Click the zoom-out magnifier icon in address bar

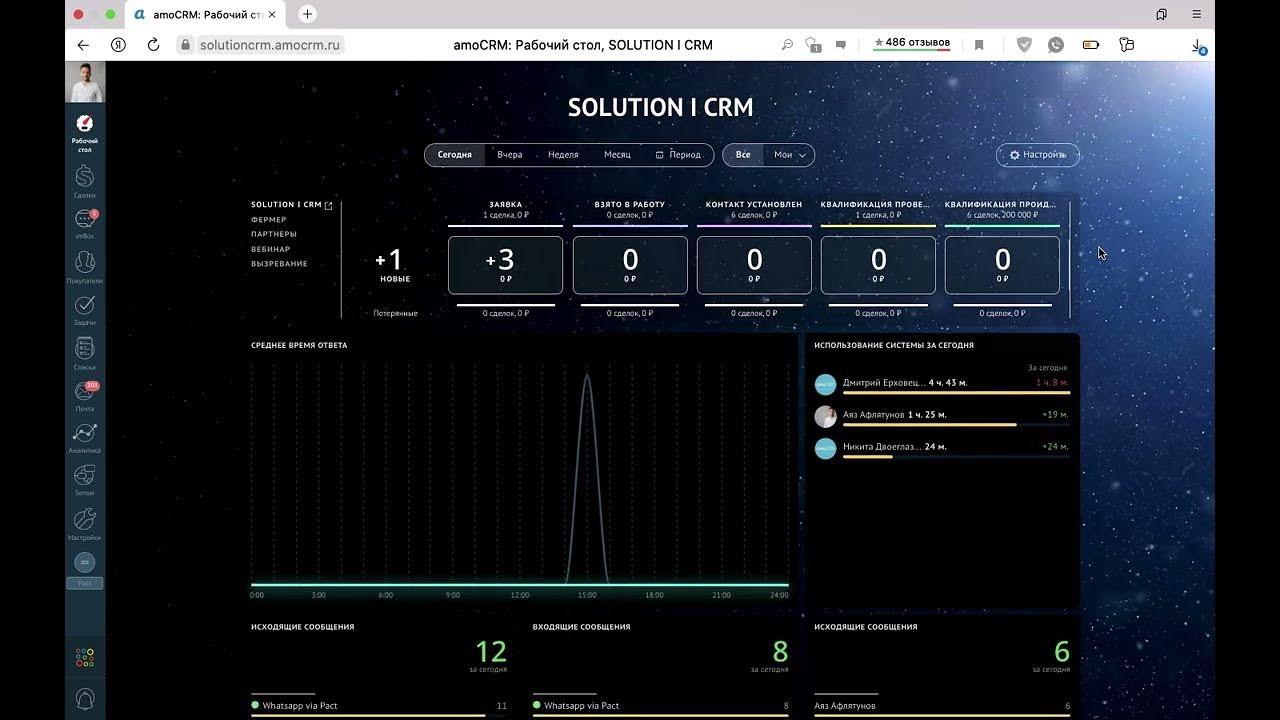click(787, 45)
